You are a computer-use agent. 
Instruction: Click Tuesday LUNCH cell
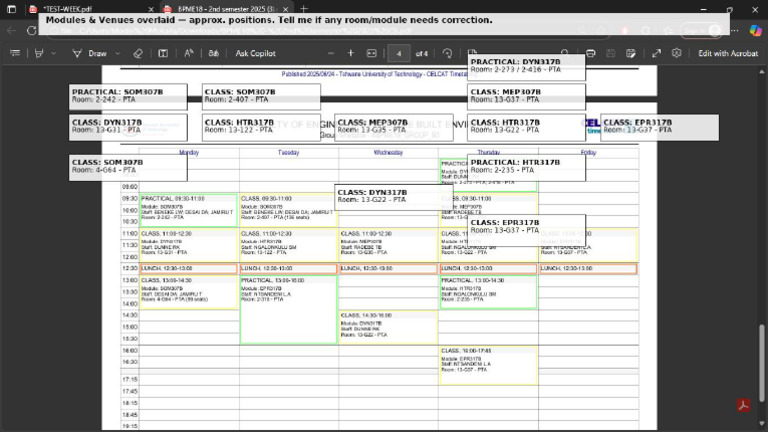point(288,268)
